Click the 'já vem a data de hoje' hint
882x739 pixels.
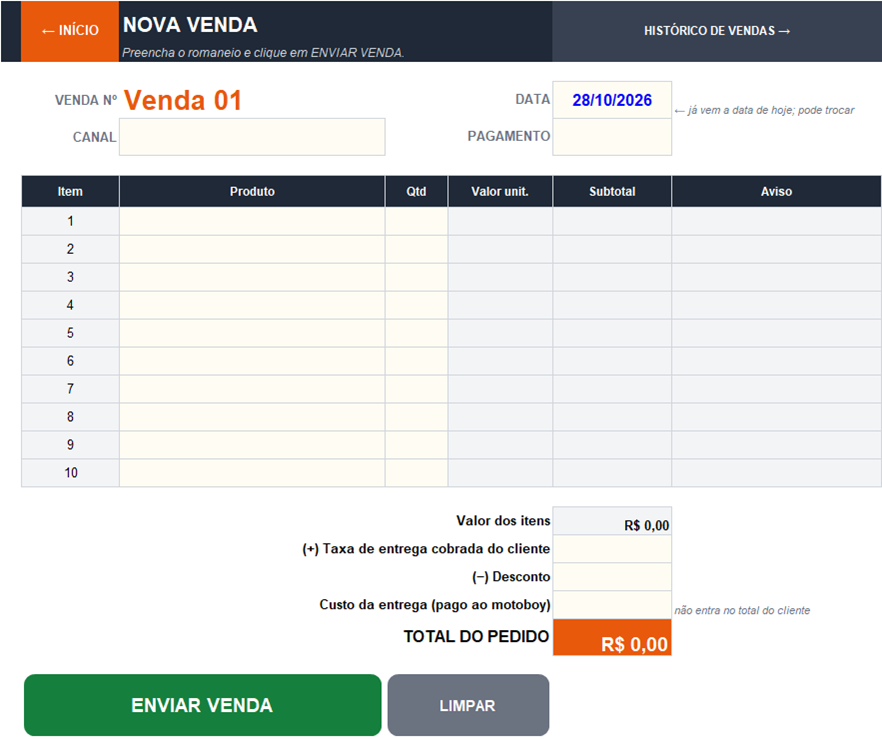click(x=764, y=110)
